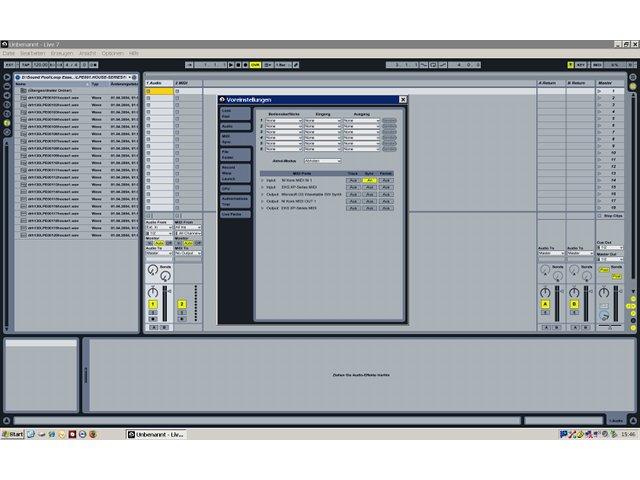Open the Optionen menu

click(x=113, y=53)
